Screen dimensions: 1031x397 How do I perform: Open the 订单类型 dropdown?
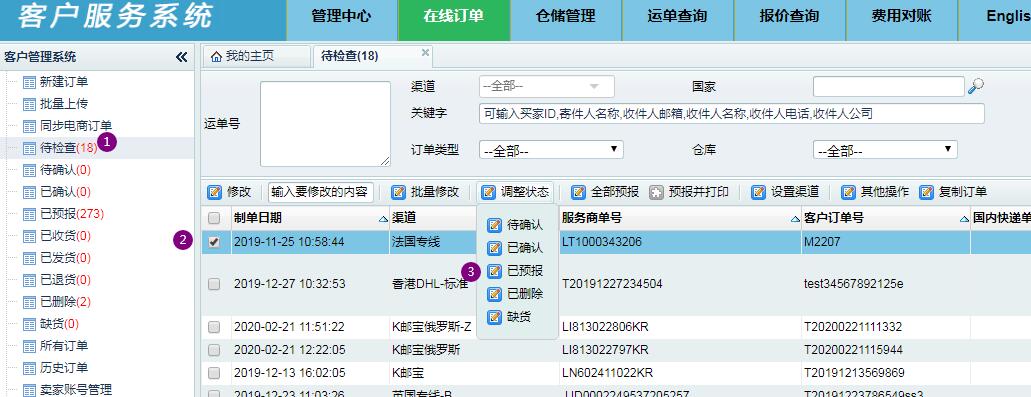551,150
